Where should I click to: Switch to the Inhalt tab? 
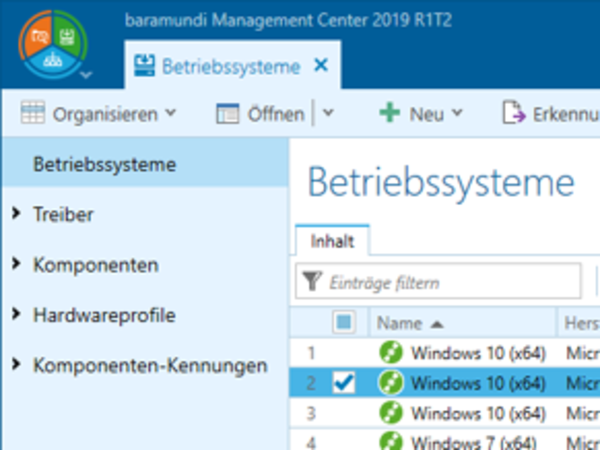332,241
